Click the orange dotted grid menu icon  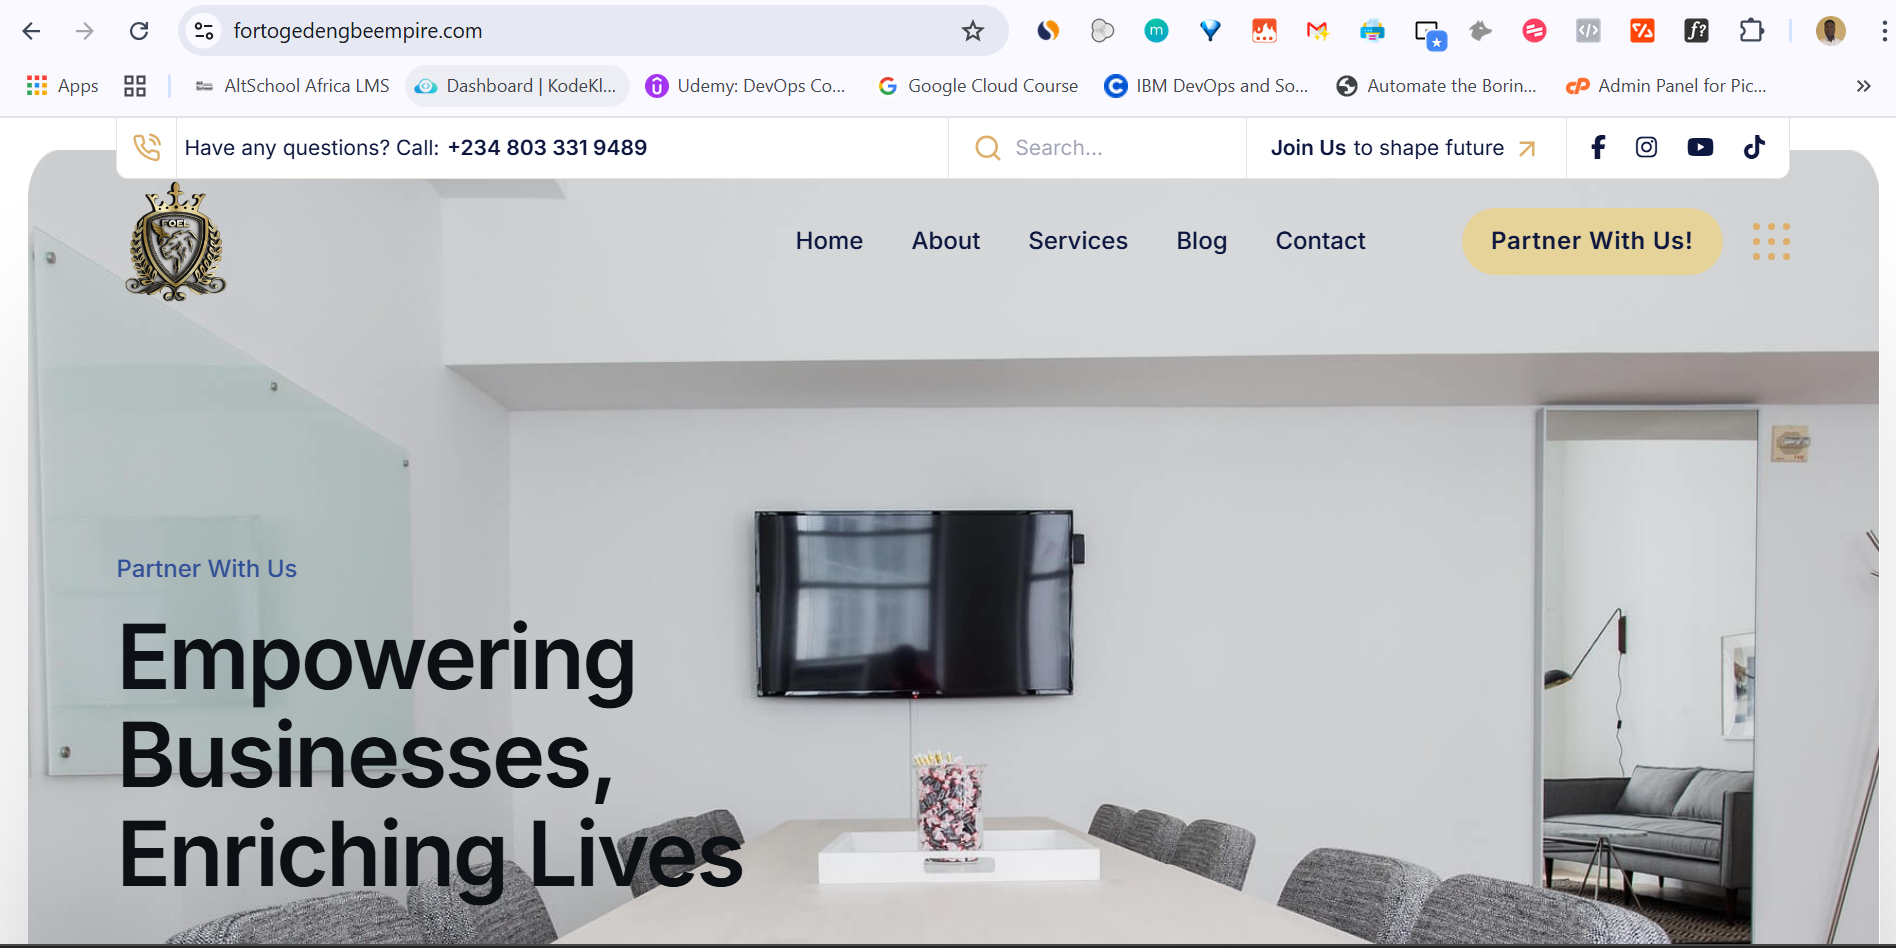point(1771,242)
